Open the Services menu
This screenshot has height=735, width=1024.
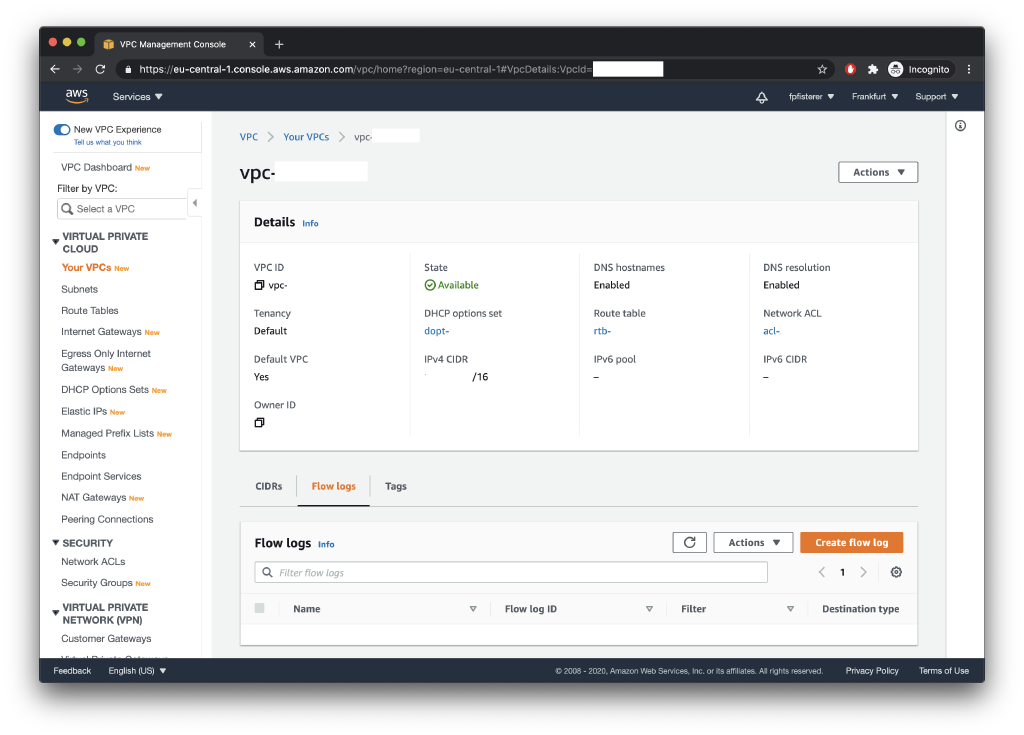coord(136,96)
